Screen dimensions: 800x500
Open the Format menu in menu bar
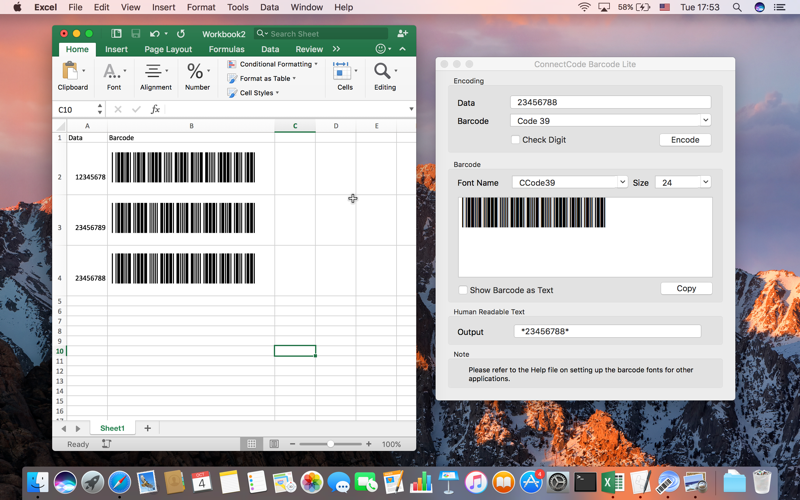(x=201, y=7)
